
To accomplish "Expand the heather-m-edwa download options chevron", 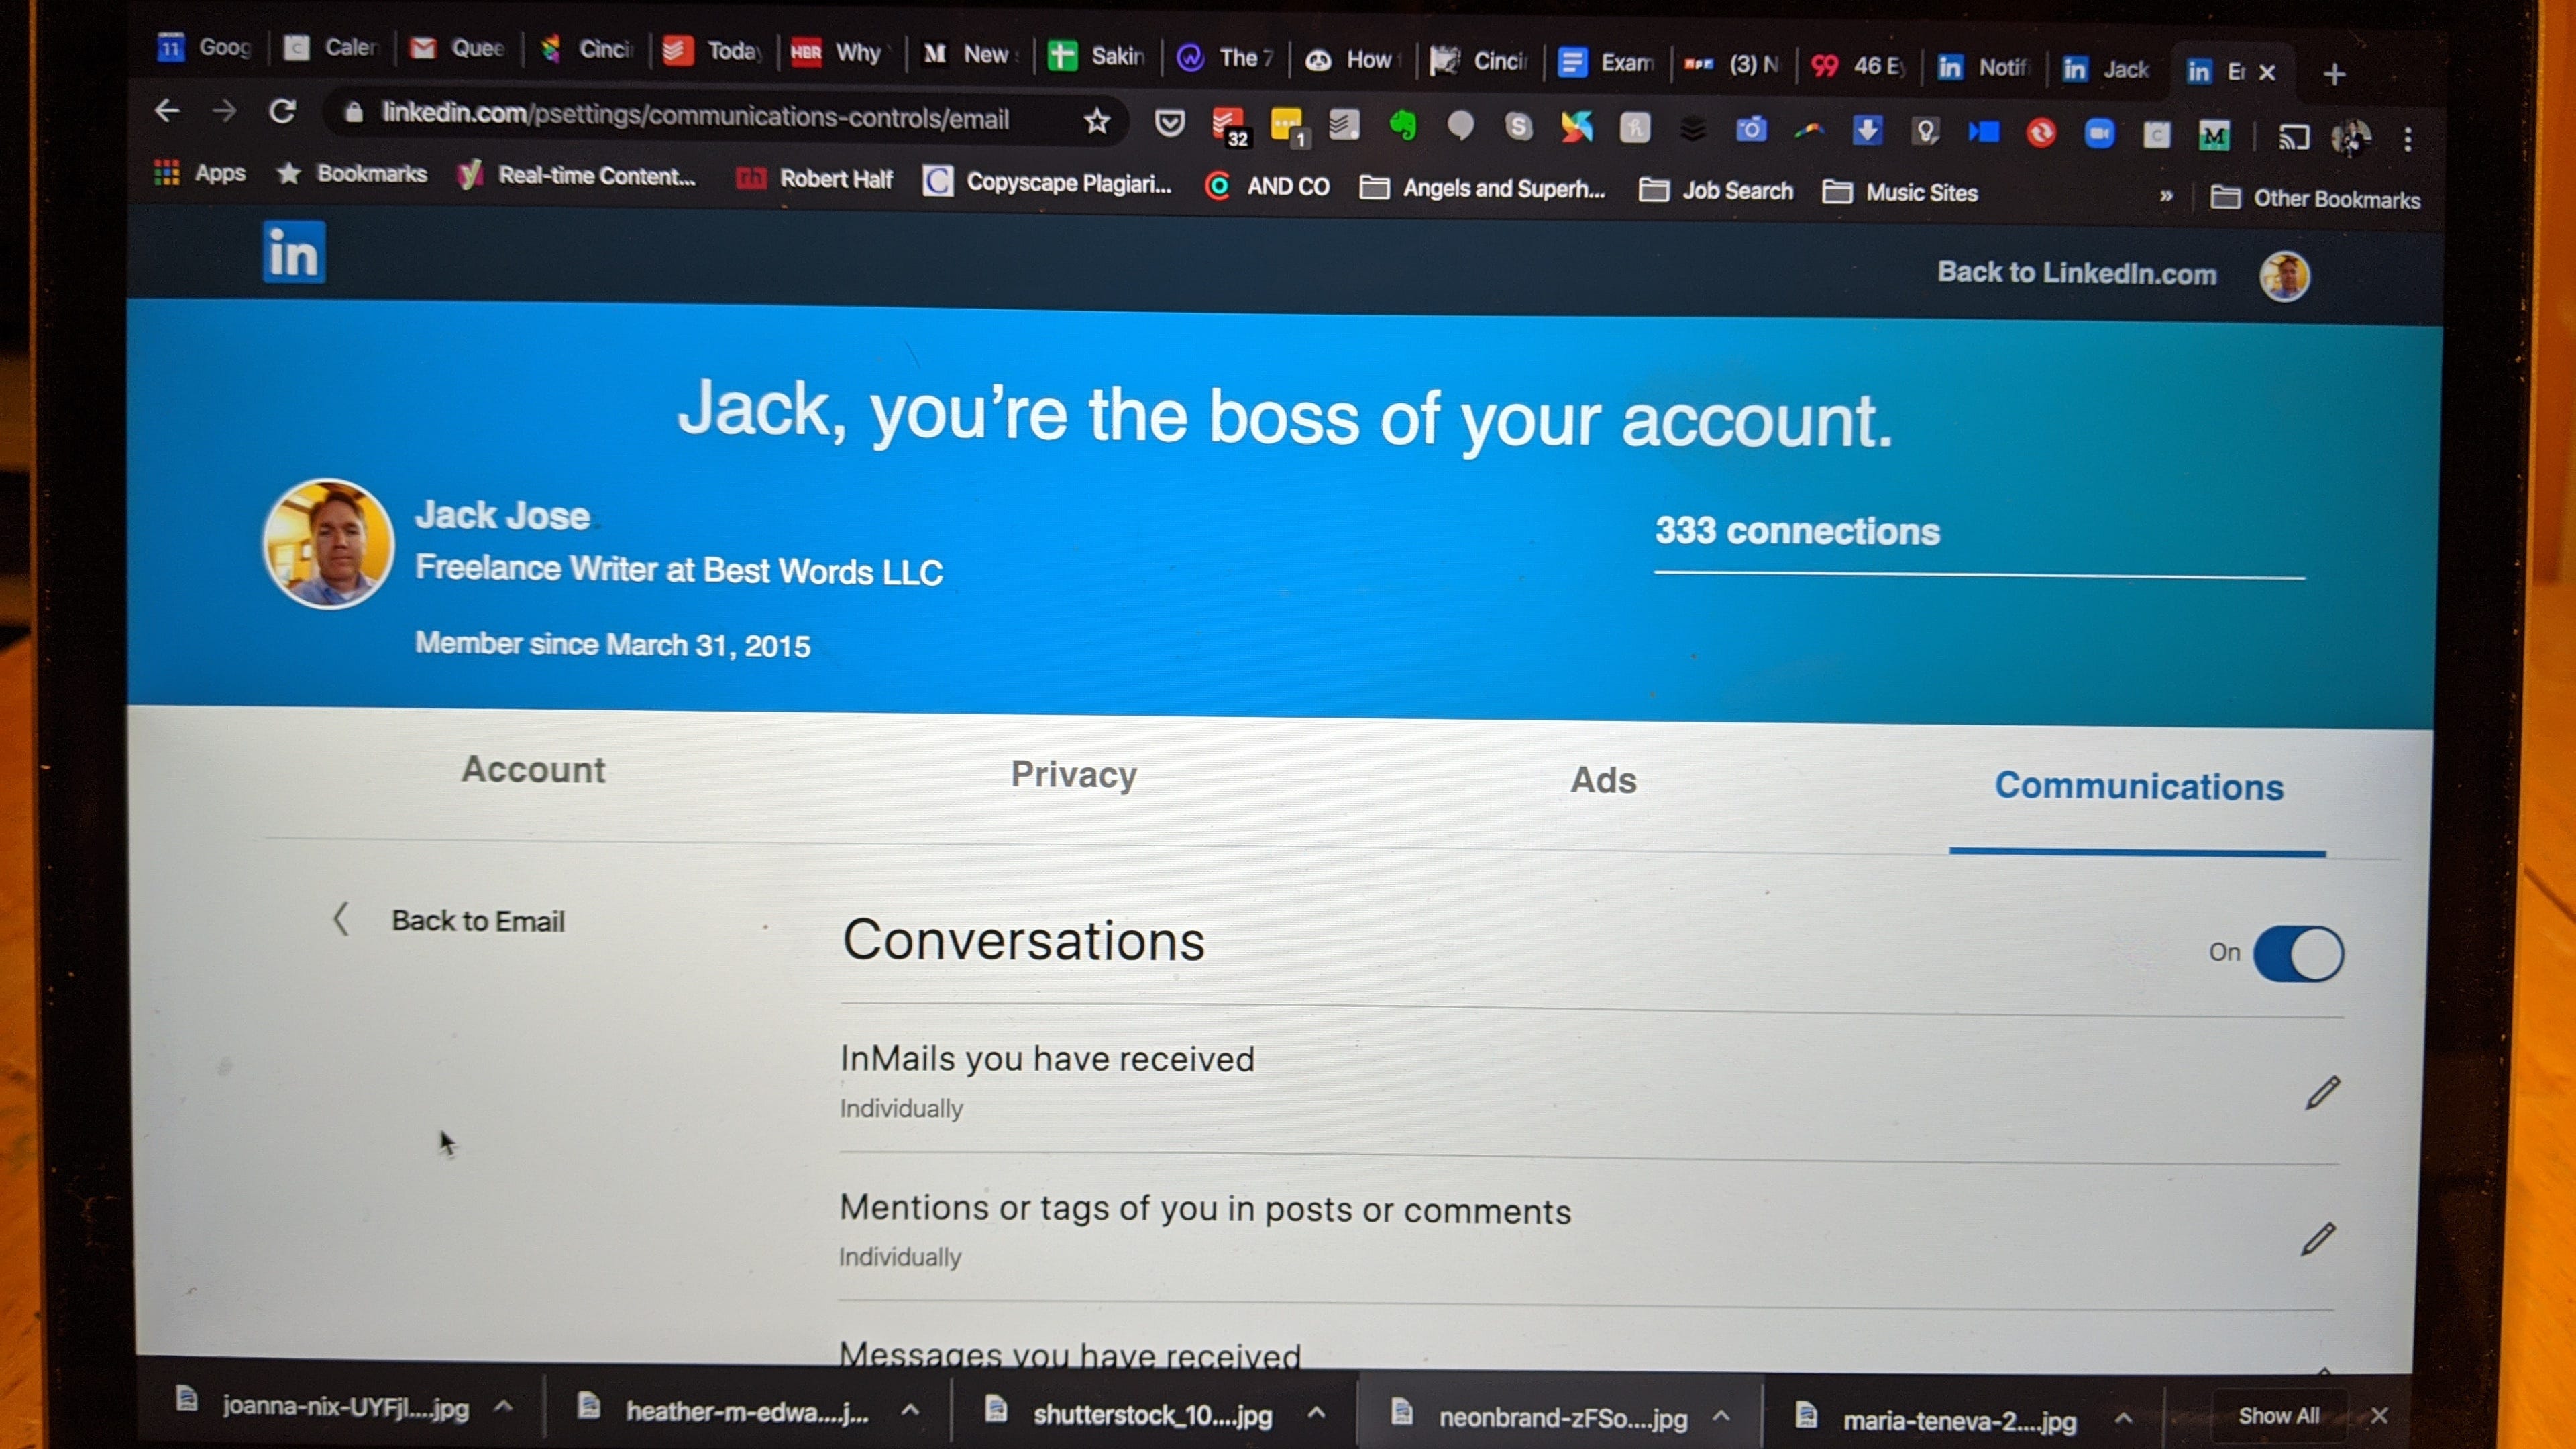I will click(x=910, y=1410).
